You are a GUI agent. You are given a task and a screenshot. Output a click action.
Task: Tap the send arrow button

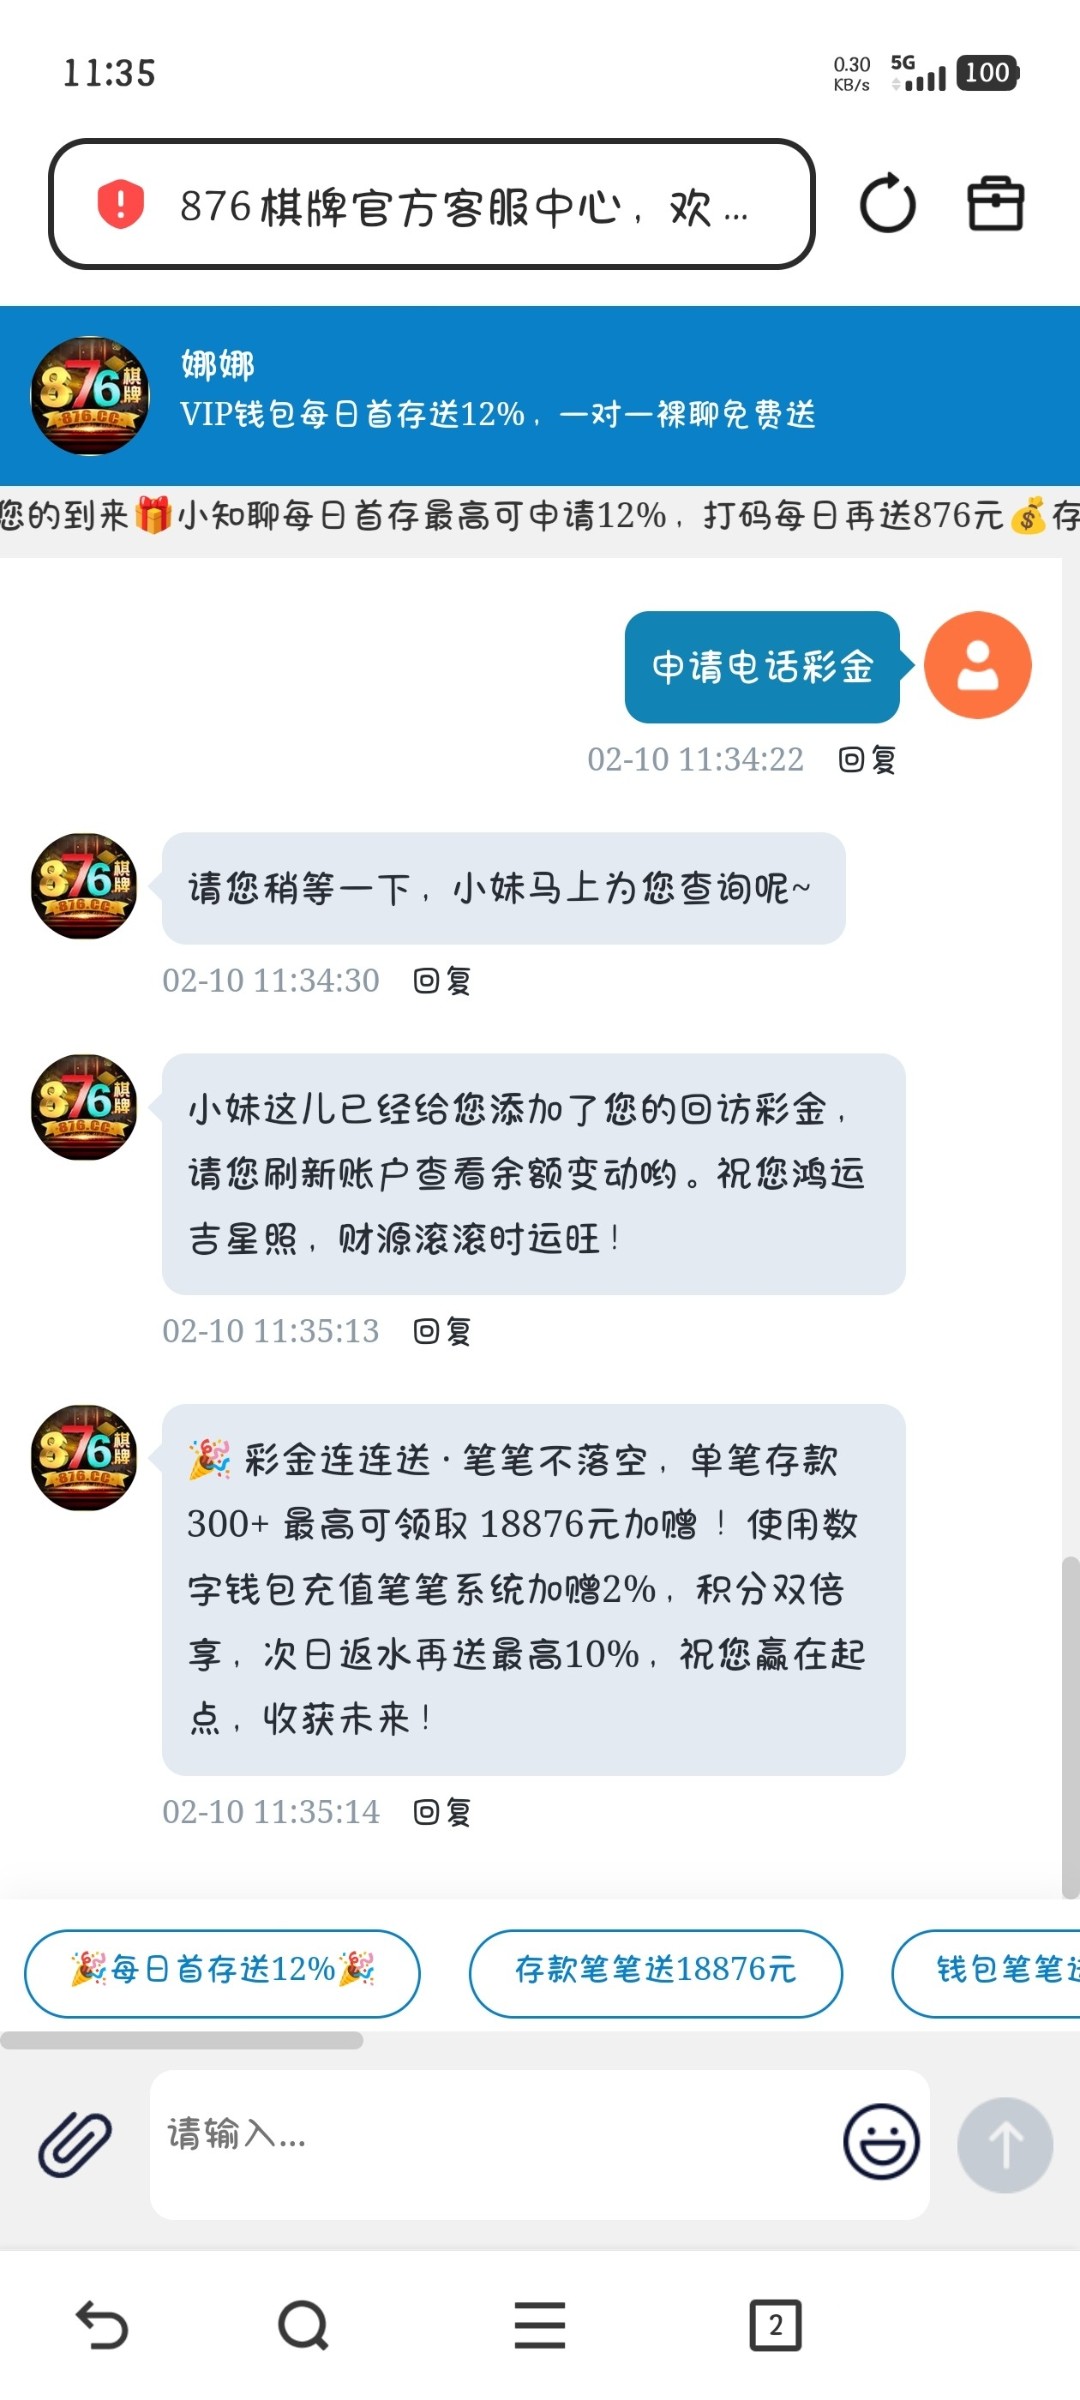(x=1005, y=2144)
